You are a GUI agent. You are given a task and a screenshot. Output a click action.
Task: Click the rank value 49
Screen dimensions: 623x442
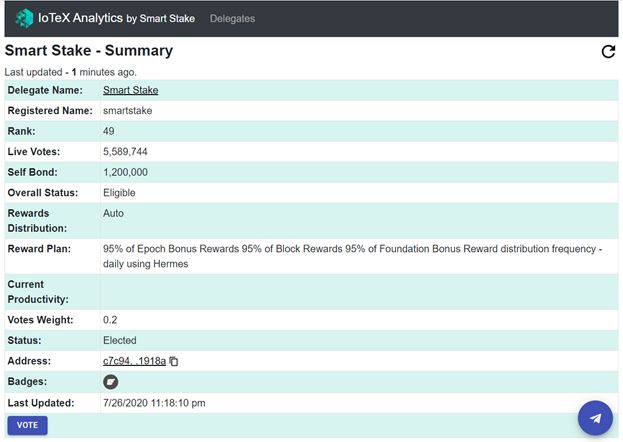tap(108, 131)
